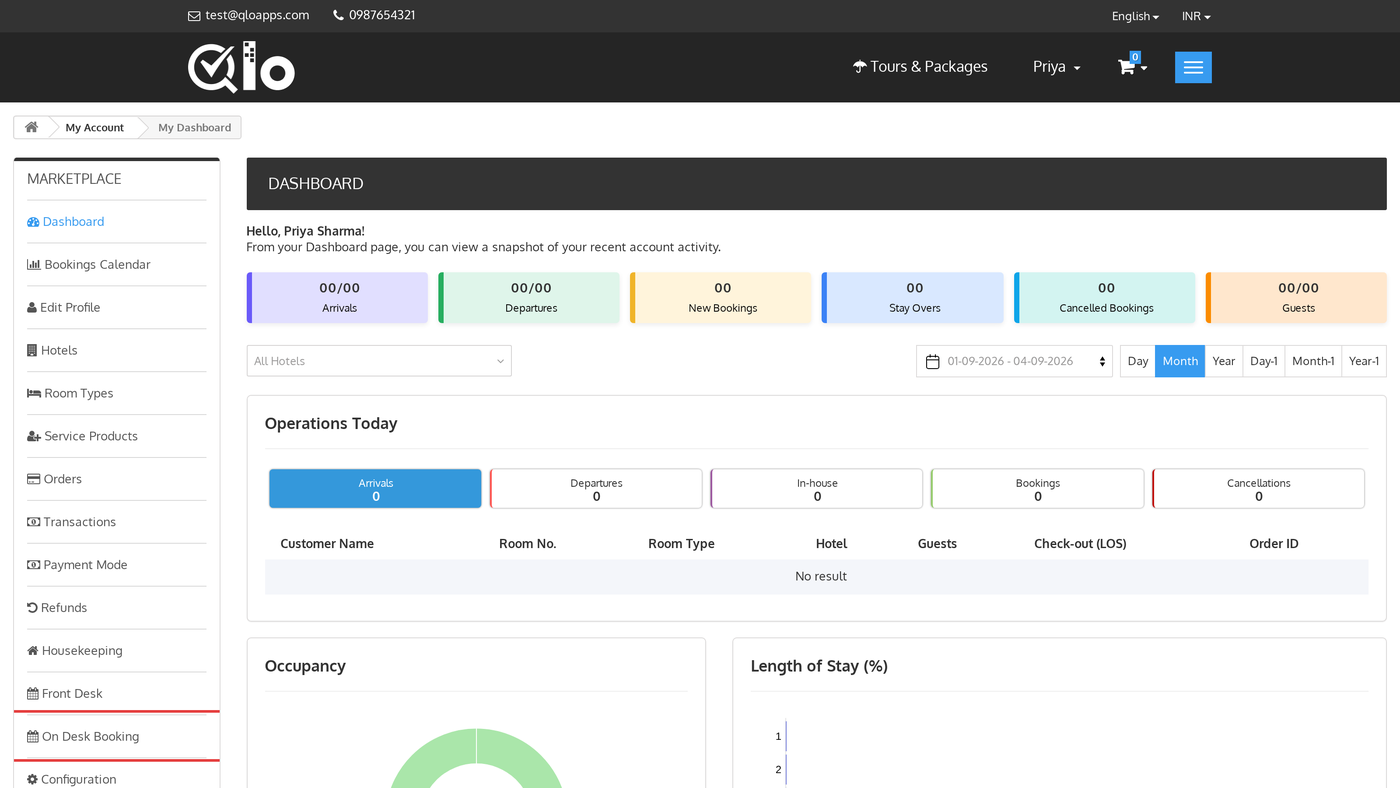Click the My Dashboard breadcrumb text

coord(194,127)
